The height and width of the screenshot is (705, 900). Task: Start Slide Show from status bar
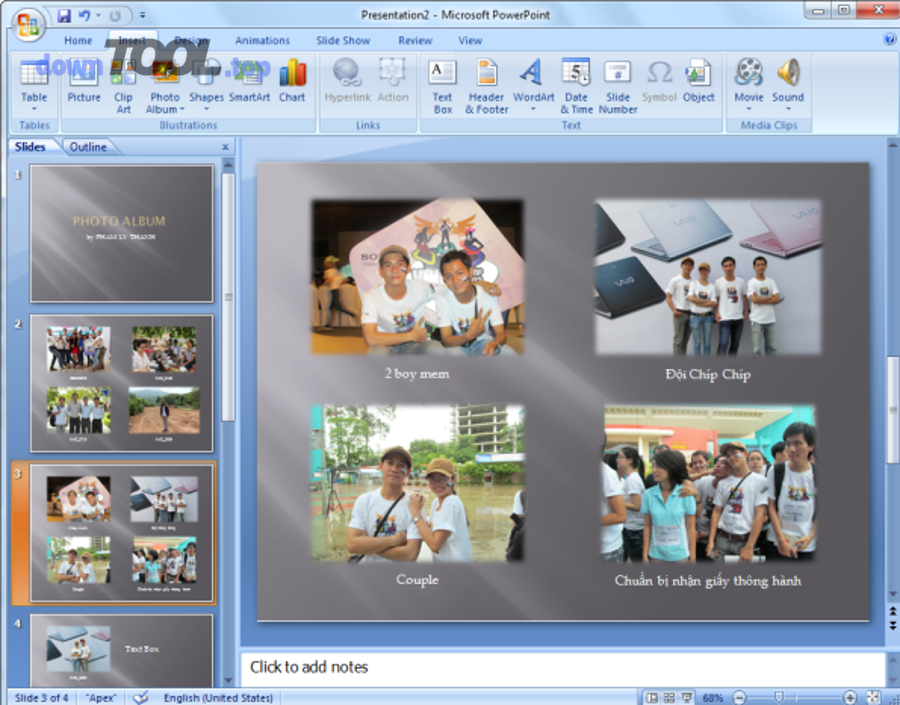tap(687, 697)
